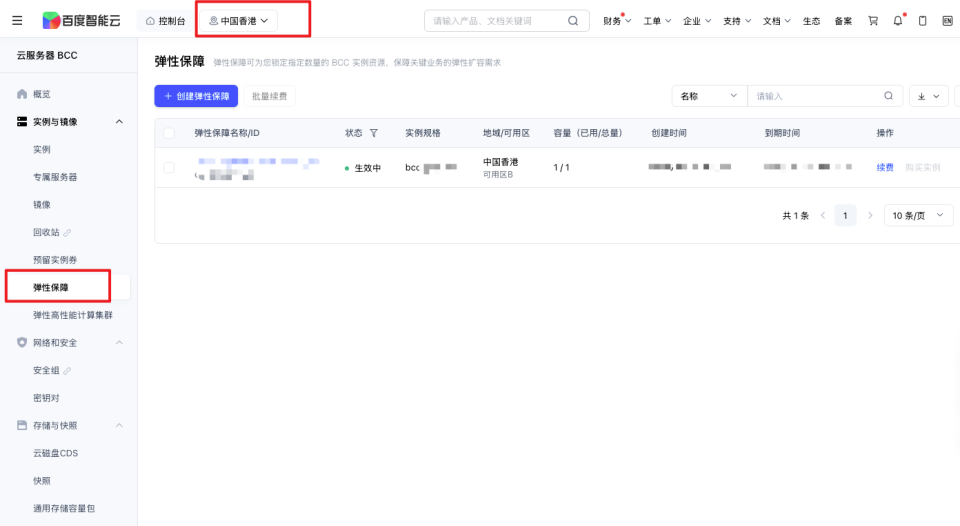Collapse the 存储与快照 section
Image resolution: width=960 pixels, height=526 pixels.
tap(119, 426)
